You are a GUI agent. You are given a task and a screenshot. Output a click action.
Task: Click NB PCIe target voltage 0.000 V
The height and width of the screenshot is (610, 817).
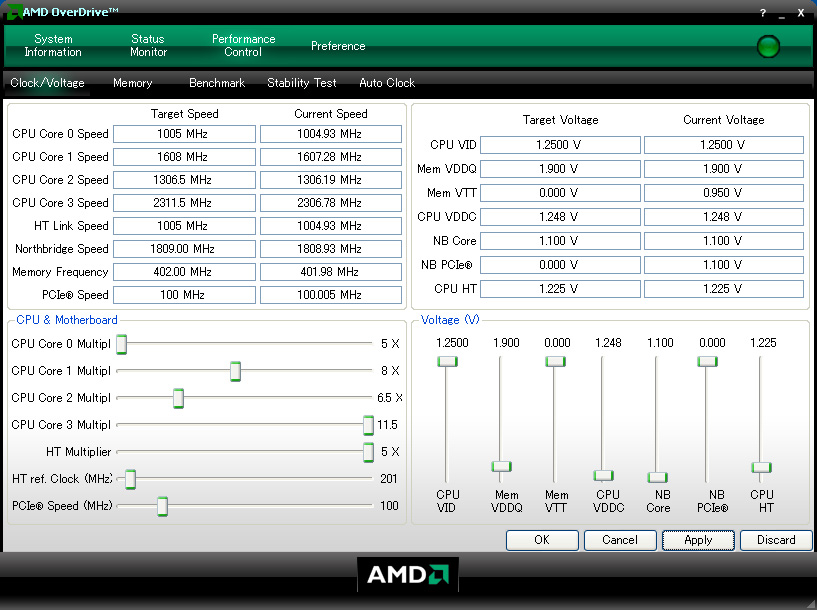click(560, 265)
